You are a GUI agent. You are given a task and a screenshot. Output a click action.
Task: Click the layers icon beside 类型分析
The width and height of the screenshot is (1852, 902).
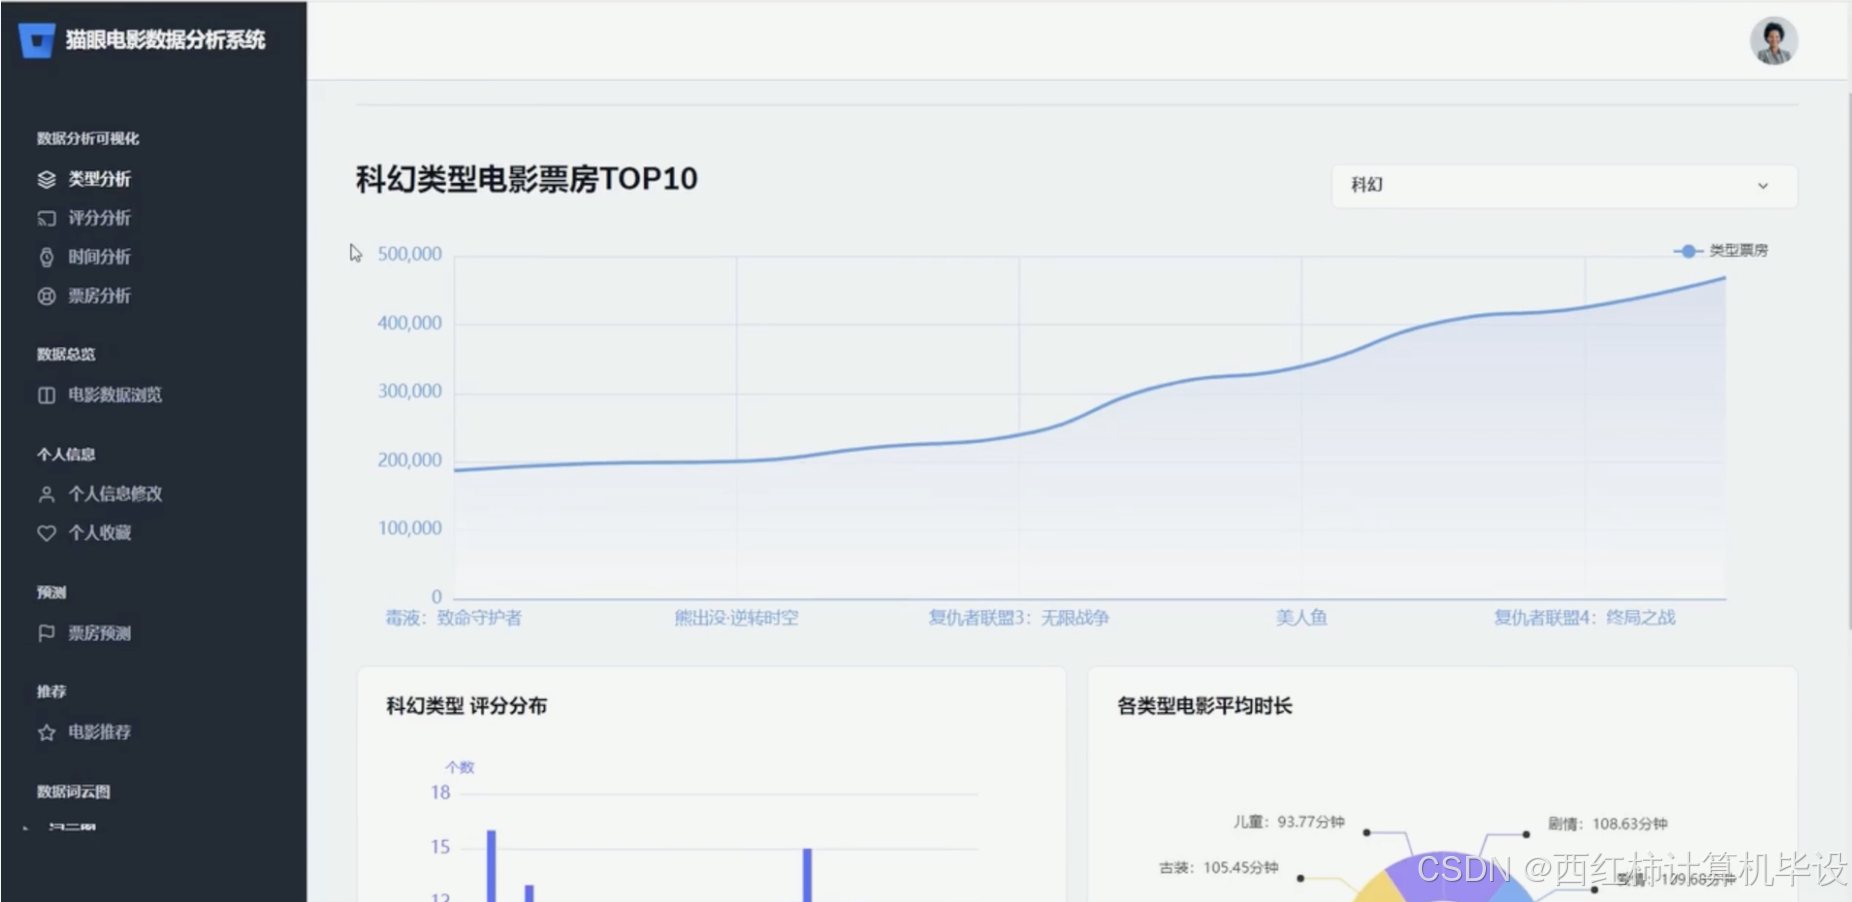pos(47,179)
